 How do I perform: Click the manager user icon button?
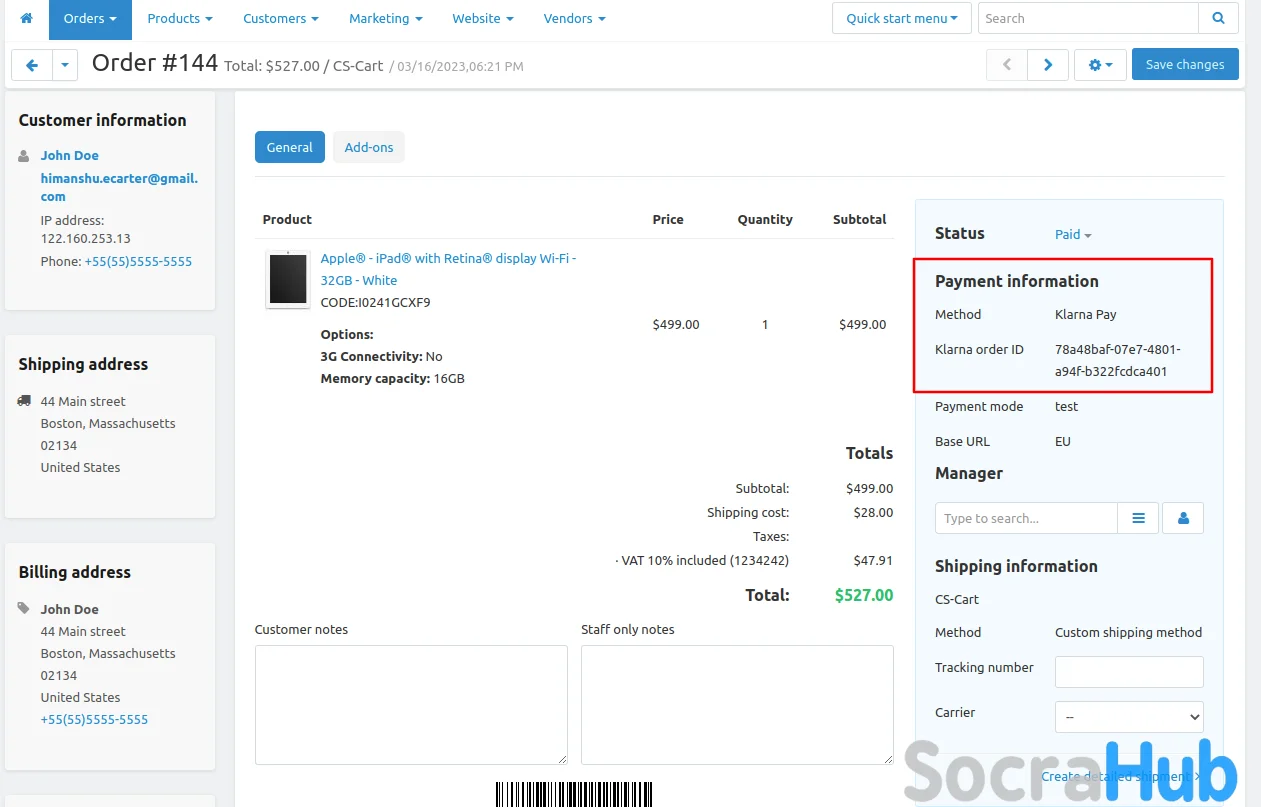coord(1183,518)
